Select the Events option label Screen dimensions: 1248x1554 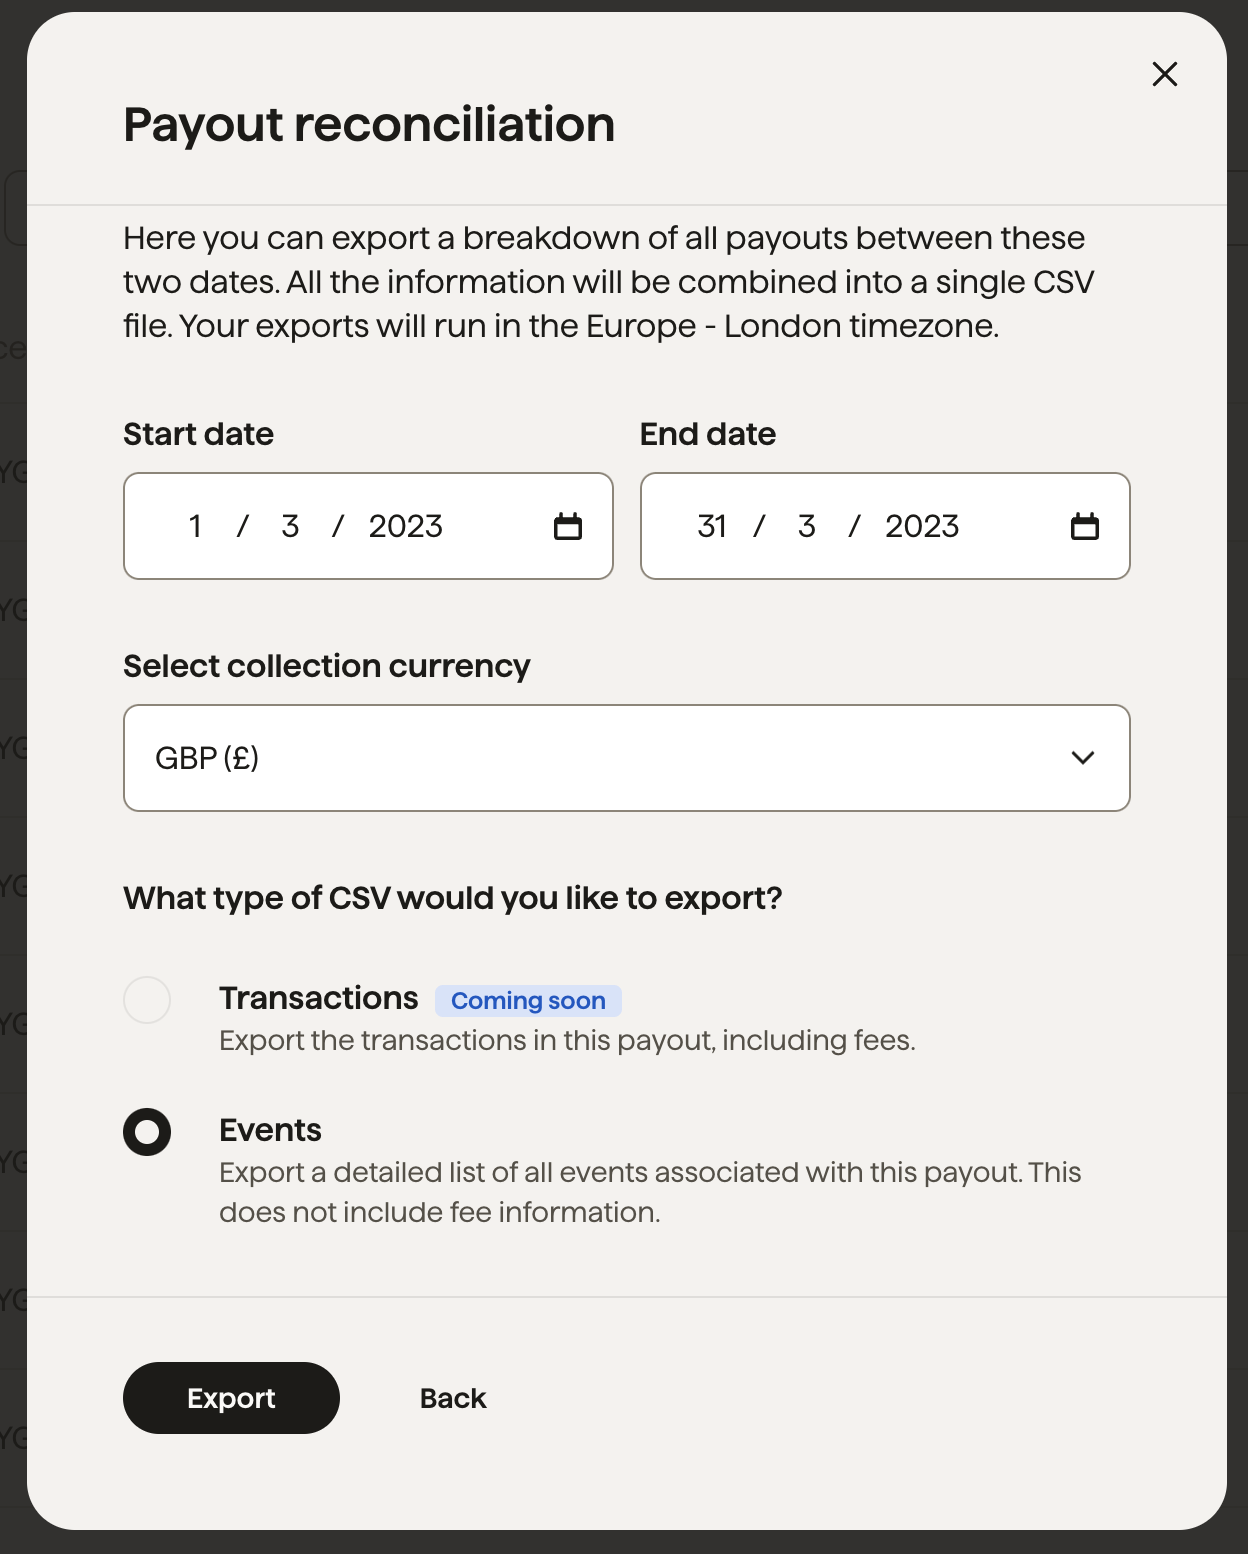point(269,1130)
